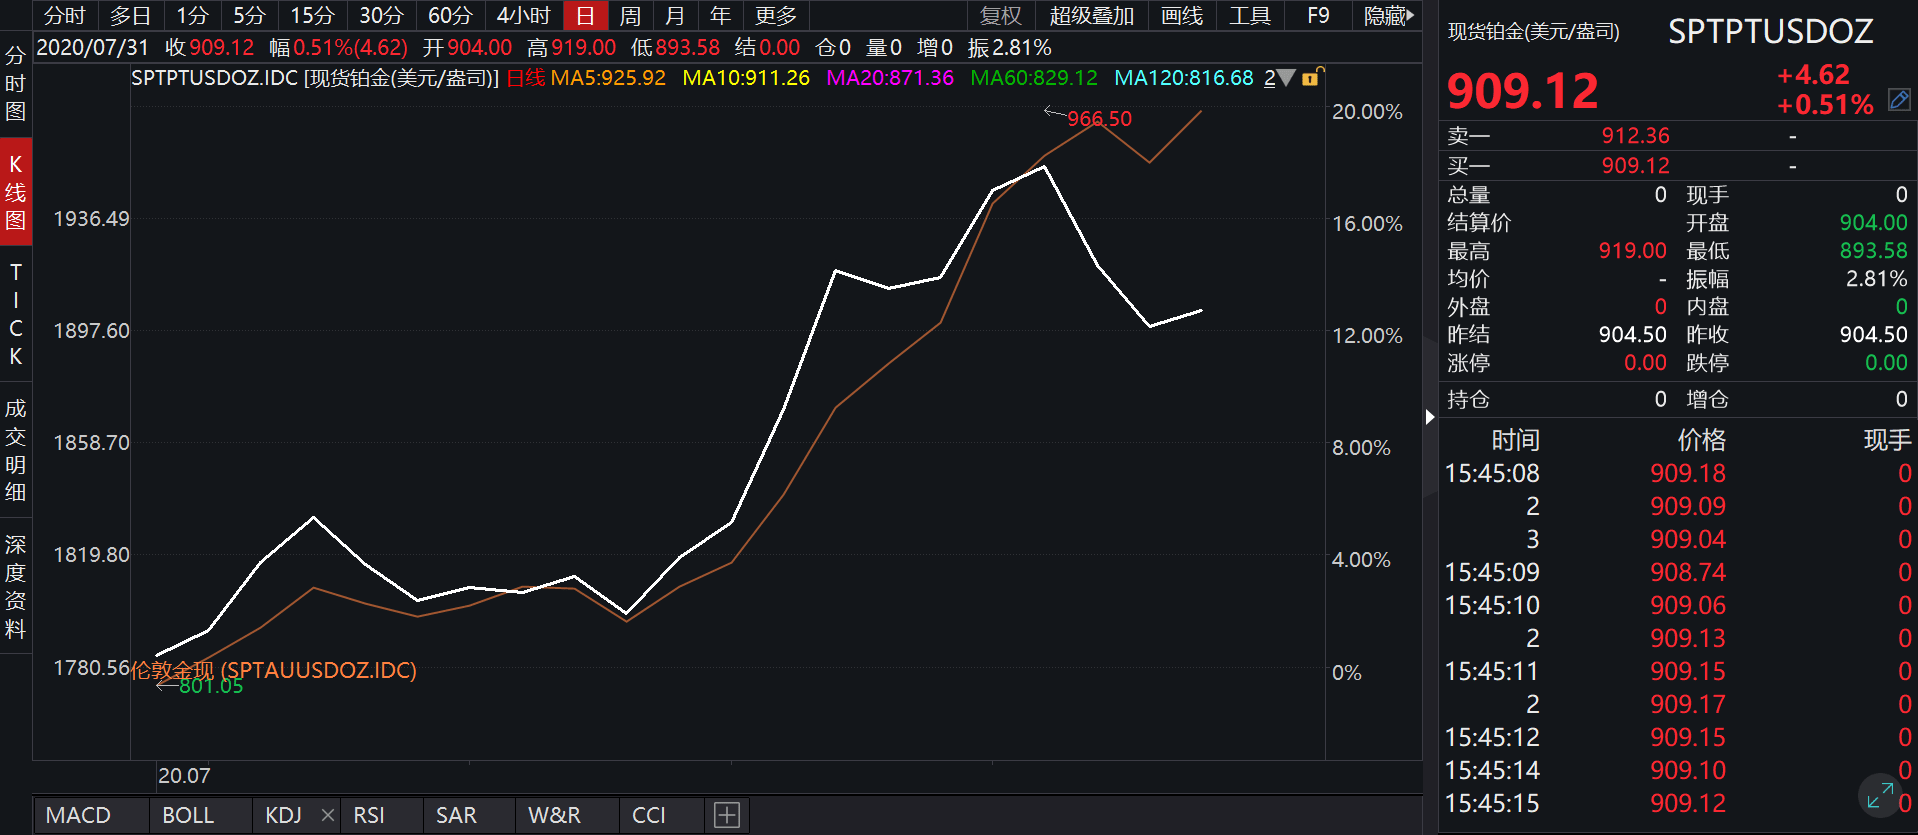This screenshot has height=835, width=1918.
Task: Click the 开盘 value 904.00
Action: click(x=1874, y=223)
